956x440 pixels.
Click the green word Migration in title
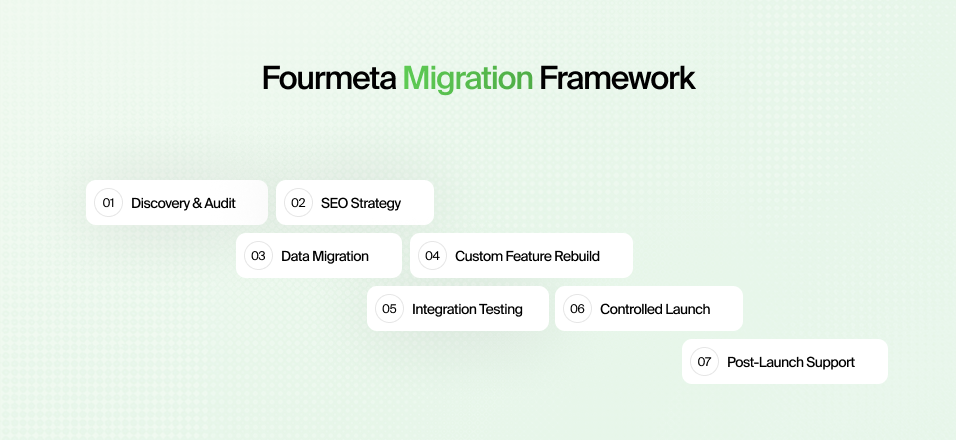(468, 79)
